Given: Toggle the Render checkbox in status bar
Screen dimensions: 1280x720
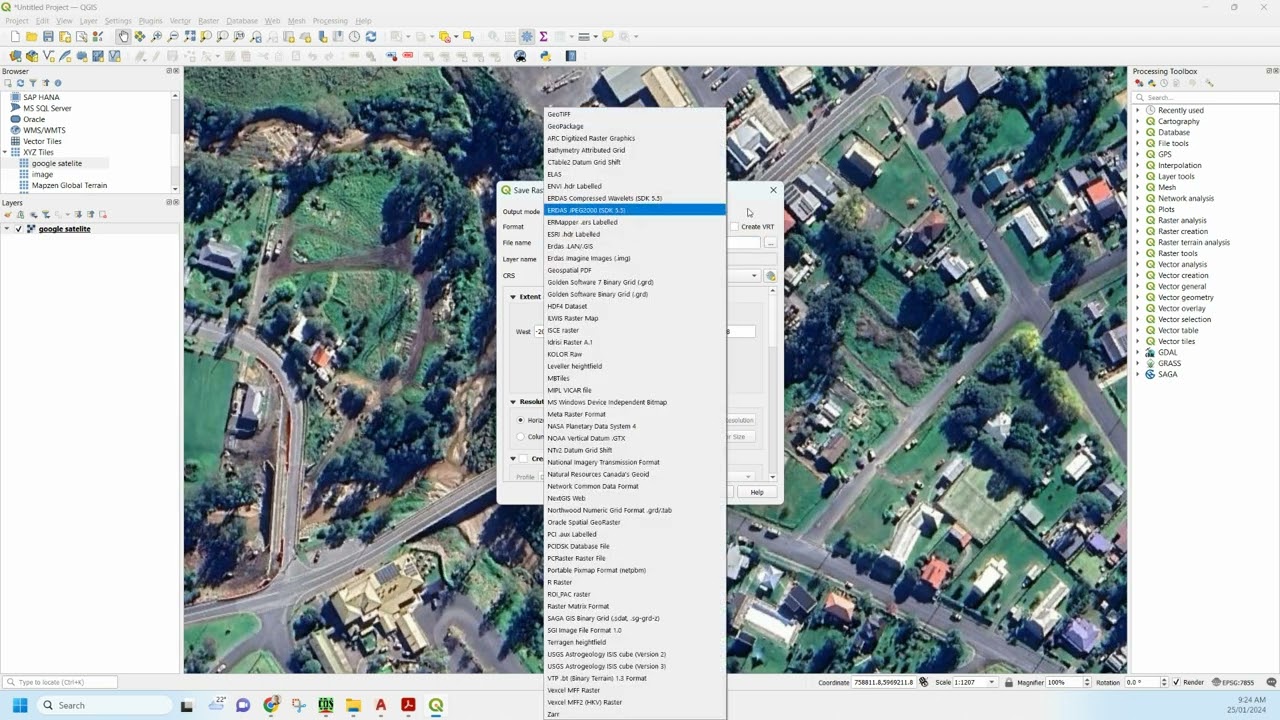Looking at the screenshot, I should pos(1176,682).
